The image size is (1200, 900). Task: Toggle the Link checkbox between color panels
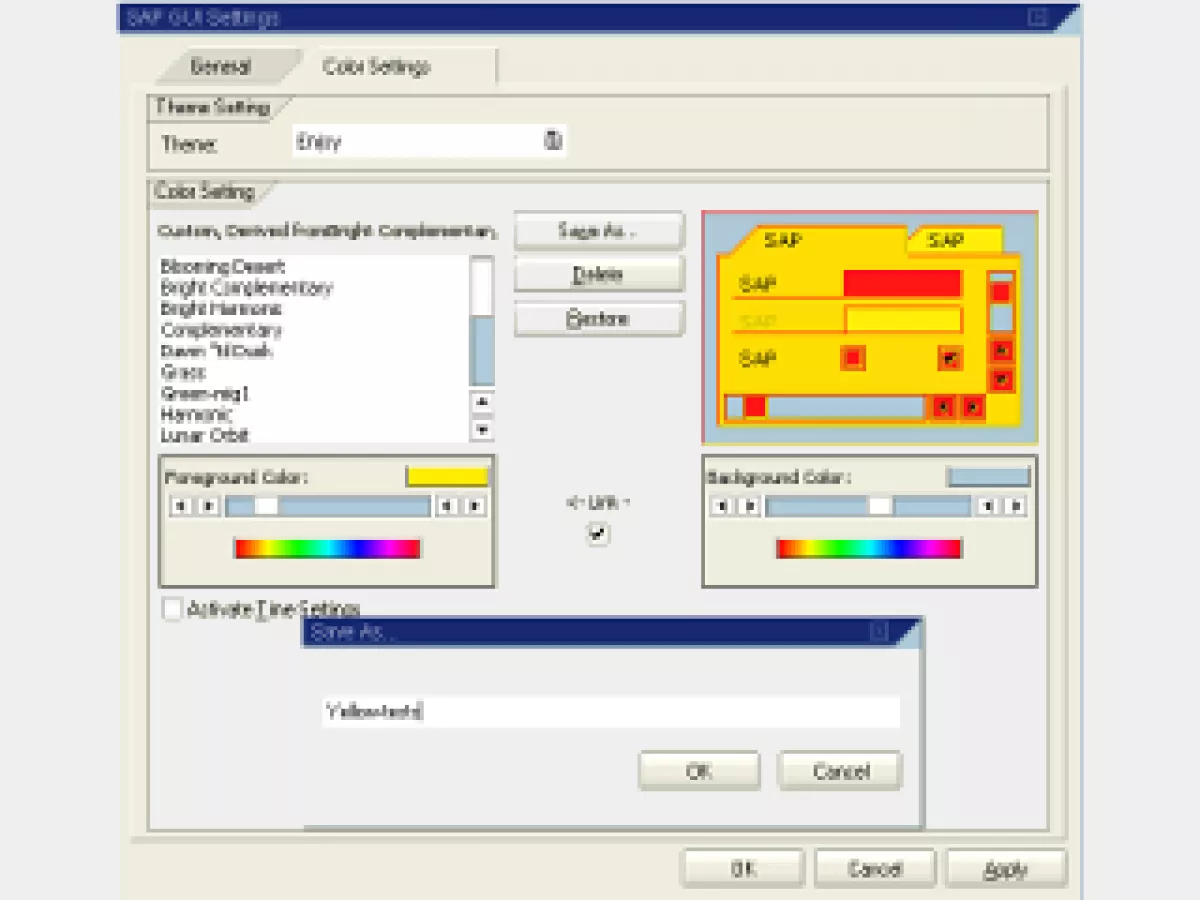tap(598, 534)
